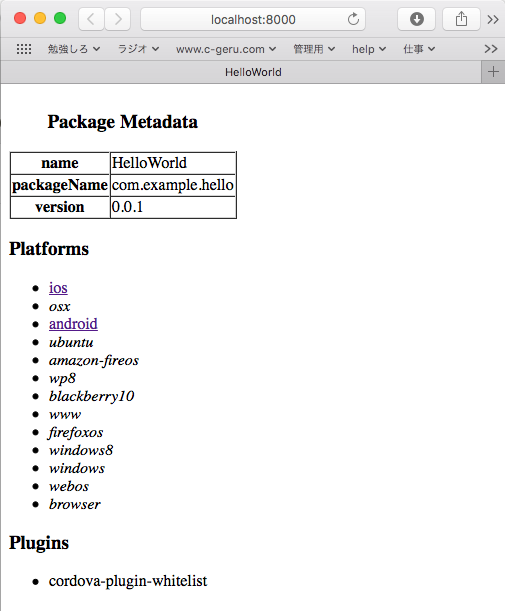Focus the localhost:8000 address field

pos(253,19)
